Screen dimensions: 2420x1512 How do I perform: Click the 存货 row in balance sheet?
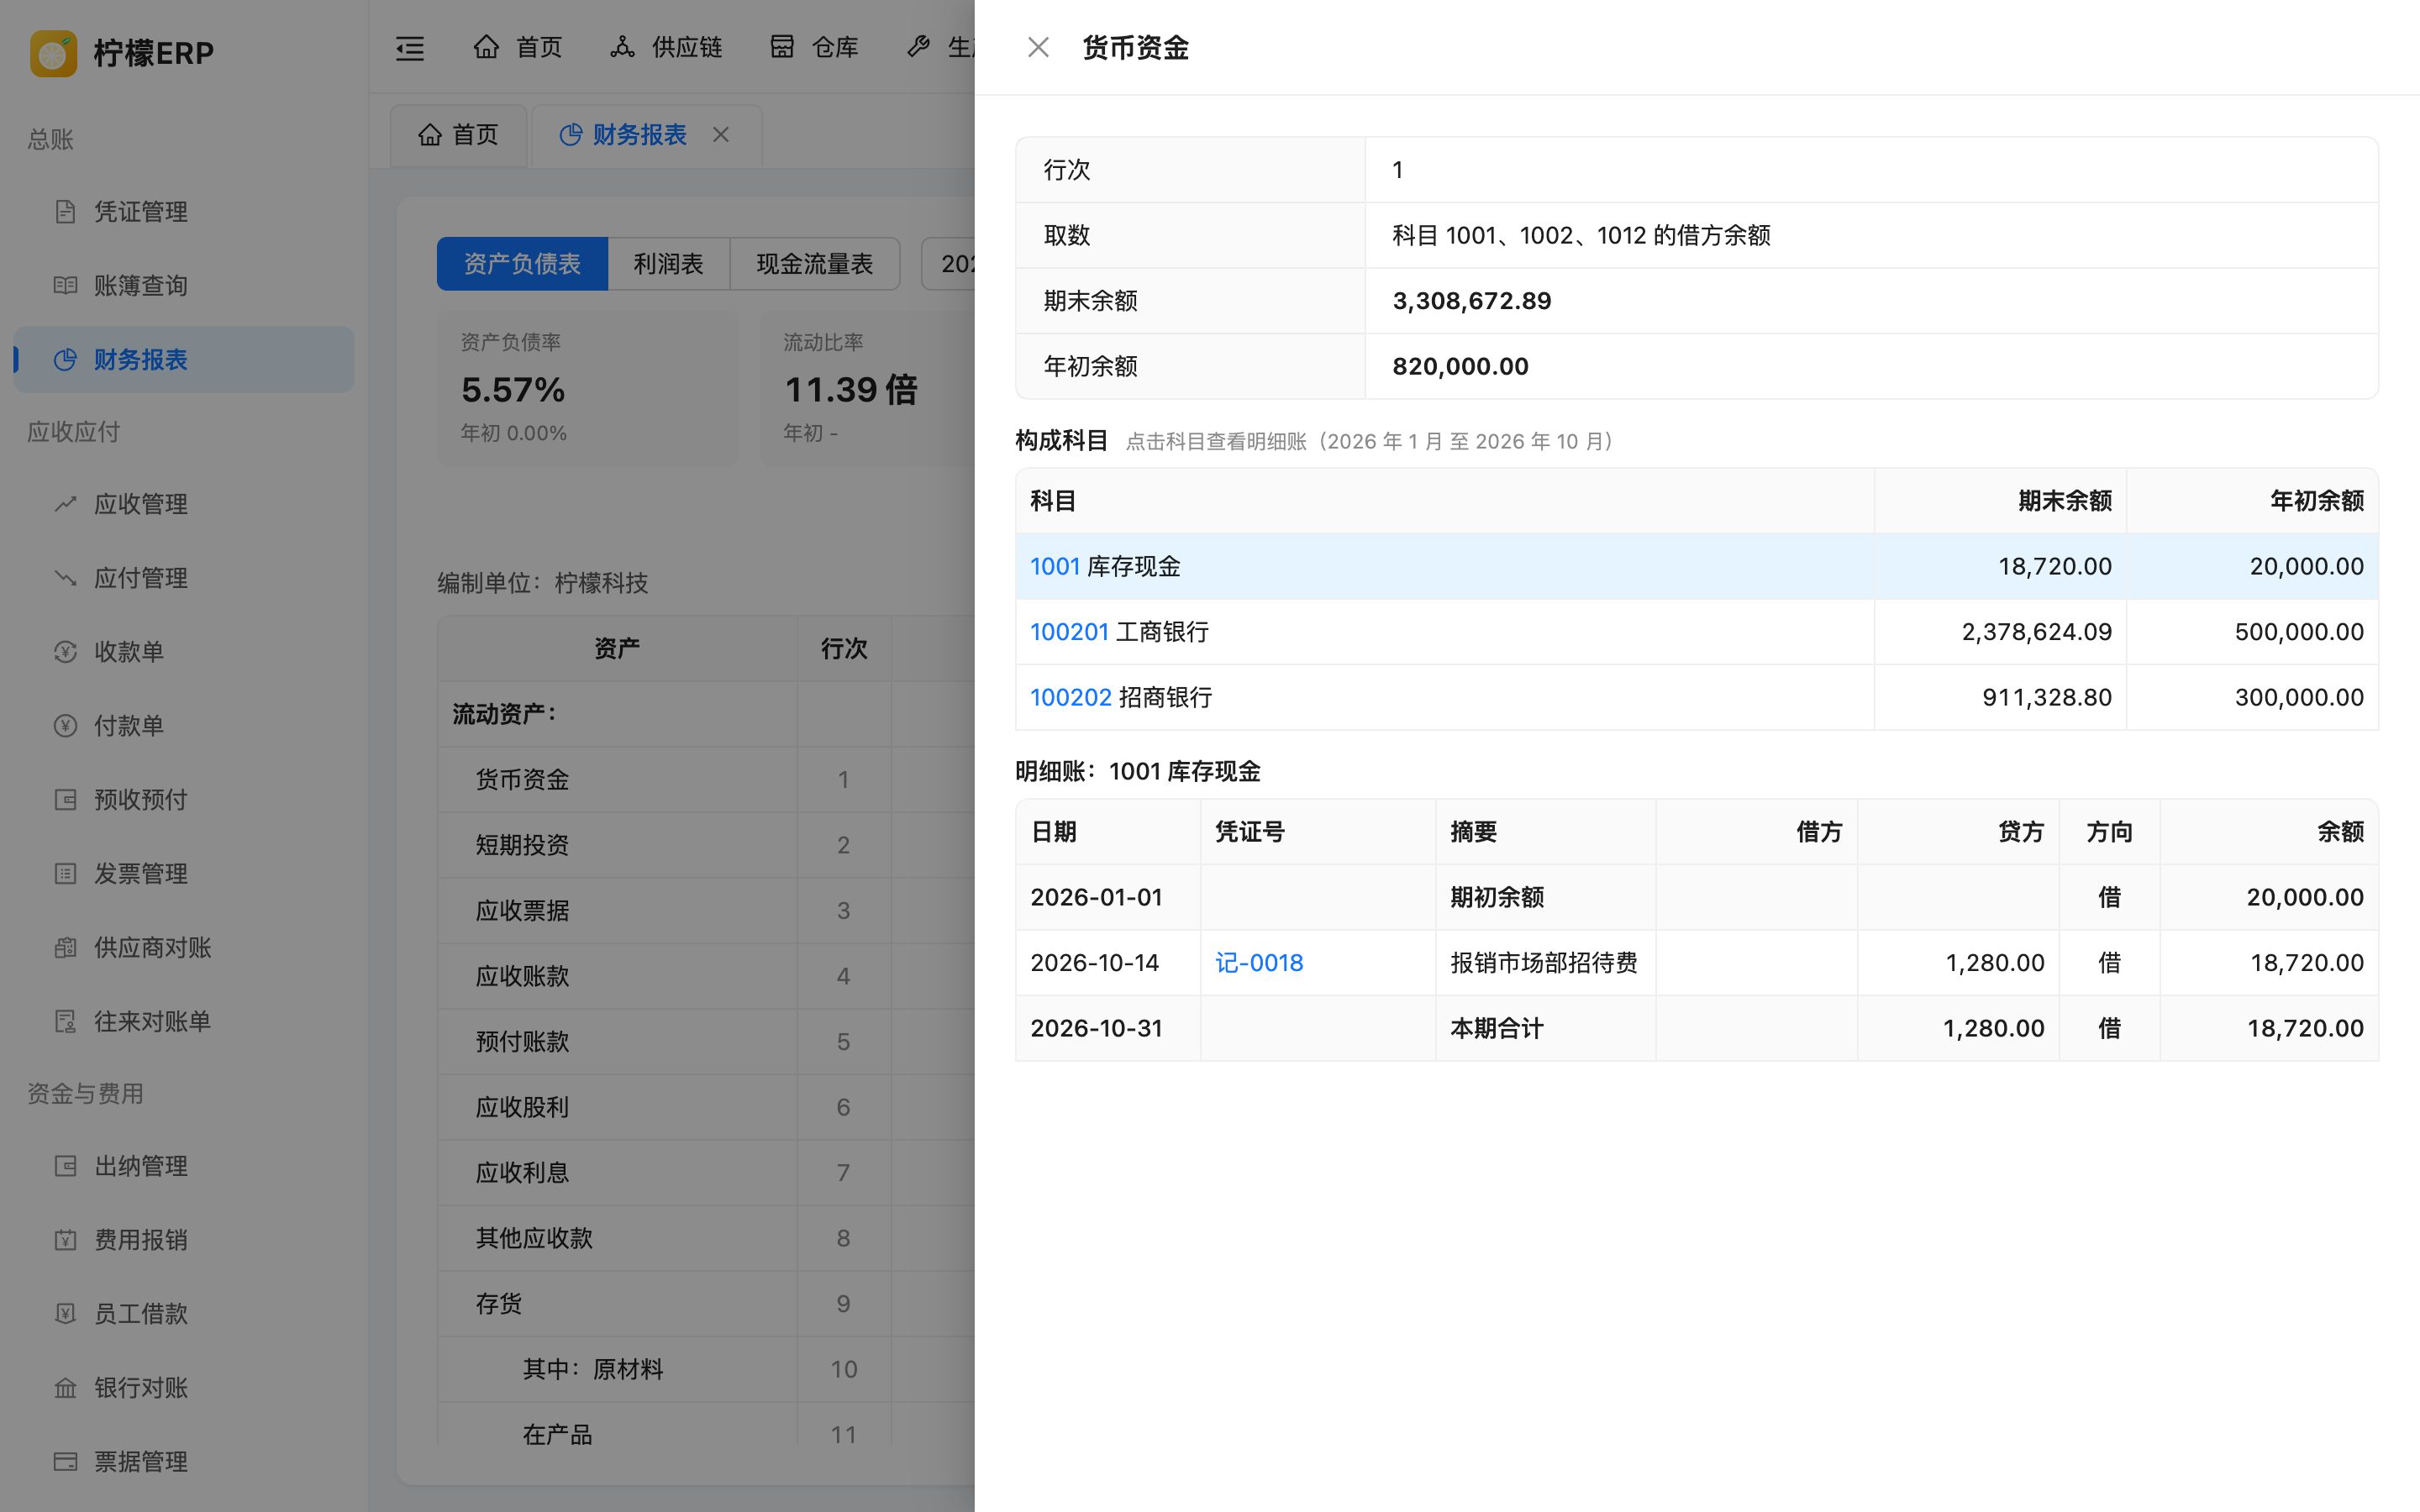click(706, 1304)
